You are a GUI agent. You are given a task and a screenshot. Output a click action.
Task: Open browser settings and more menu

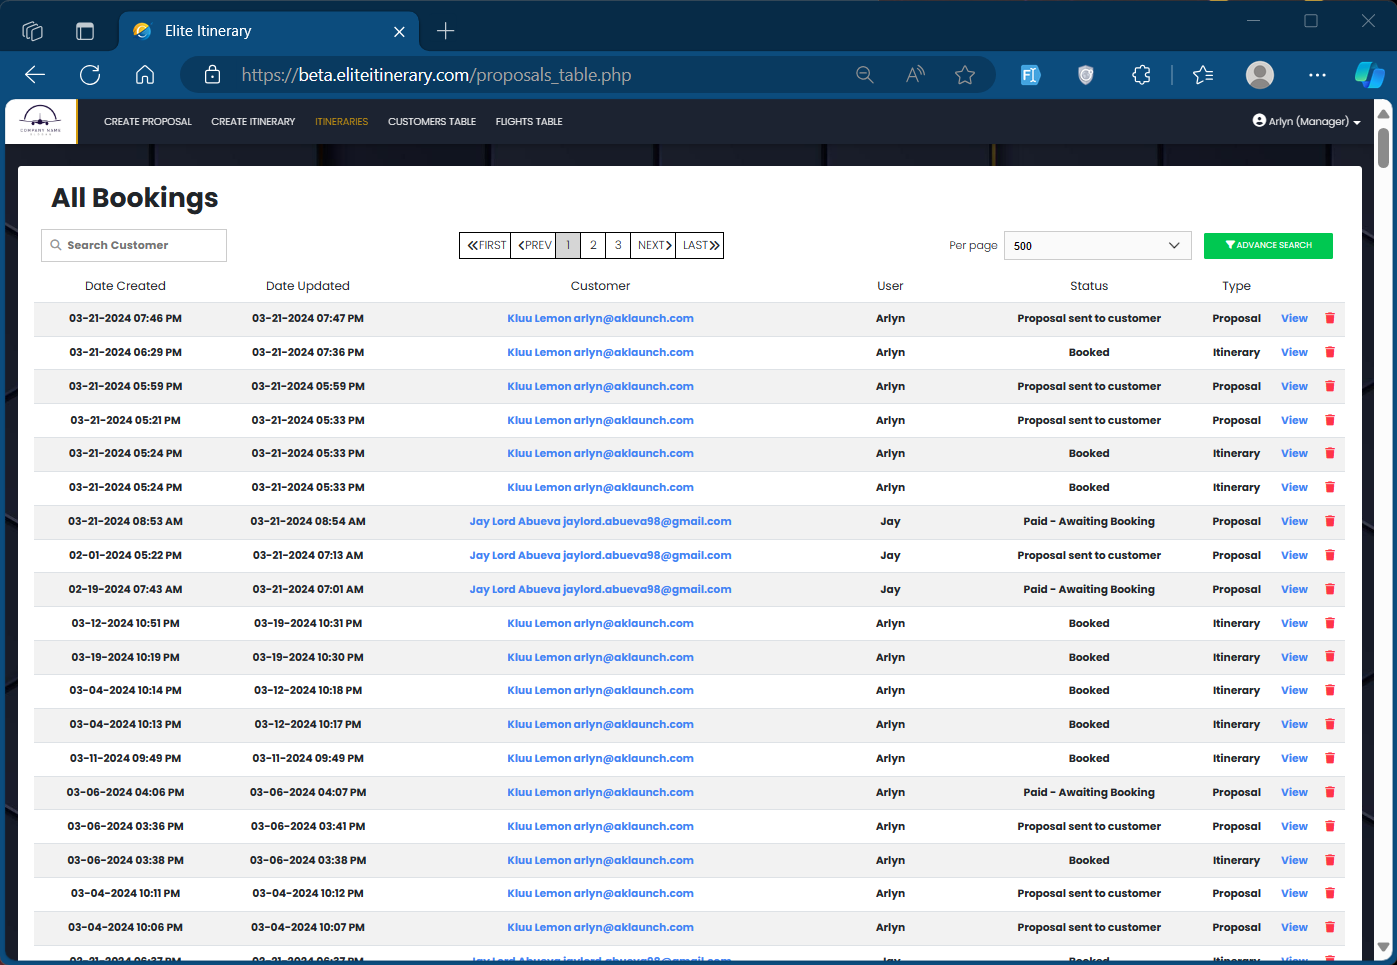[1317, 75]
